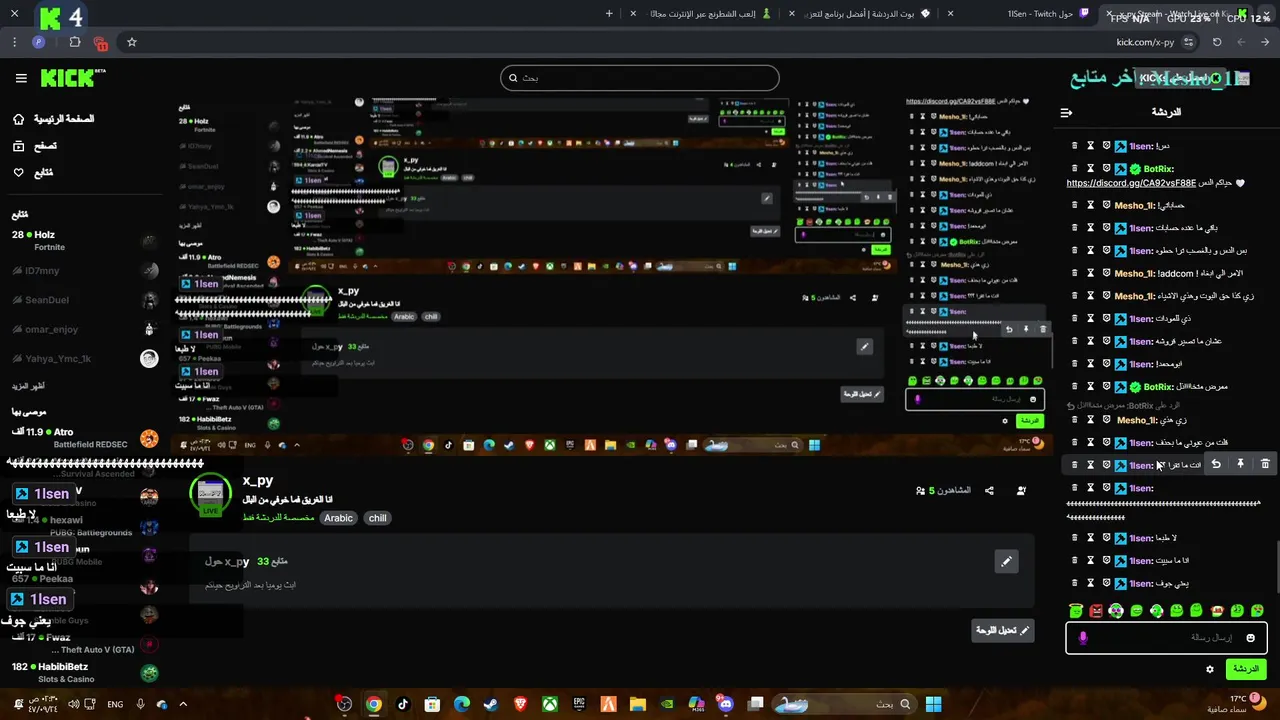Click the purple microphone in chat input
Image resolution: width=1280 pixels, height=720 pixels.
click(x=1083, y=637)
